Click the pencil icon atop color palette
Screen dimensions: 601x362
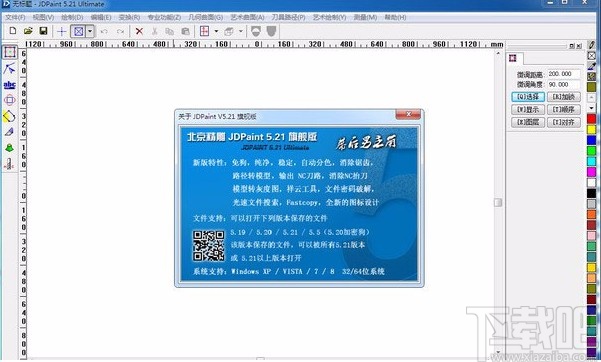tap(592, 45)
